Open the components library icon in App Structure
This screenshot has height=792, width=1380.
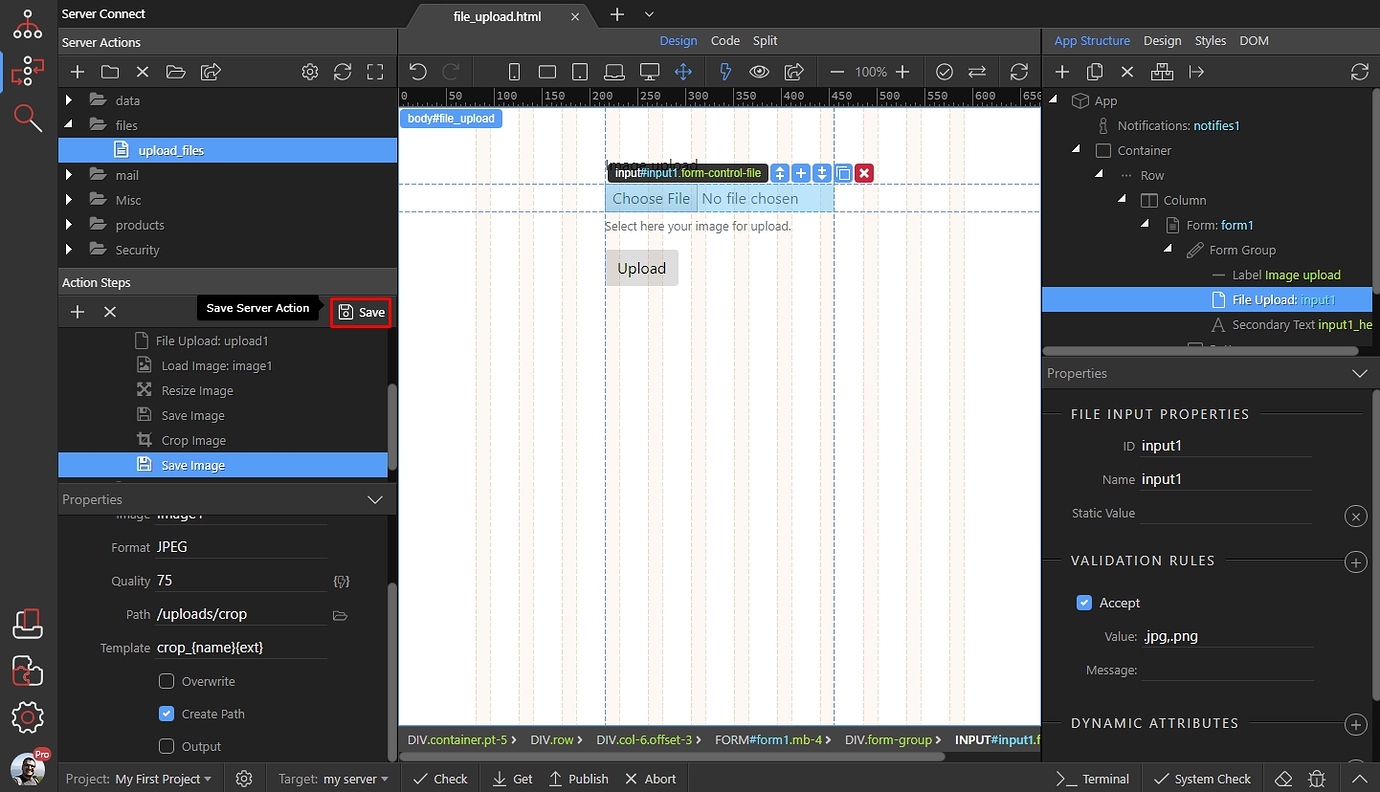(1161, 72)
